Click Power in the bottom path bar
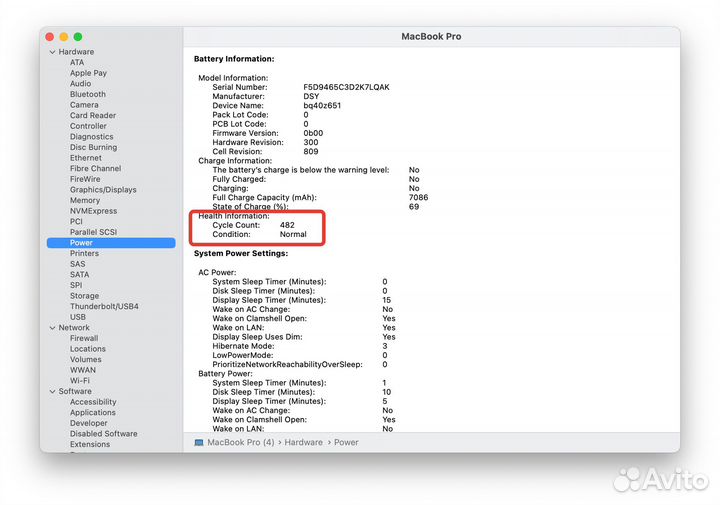720x505 pixels. tap(346, 442)
